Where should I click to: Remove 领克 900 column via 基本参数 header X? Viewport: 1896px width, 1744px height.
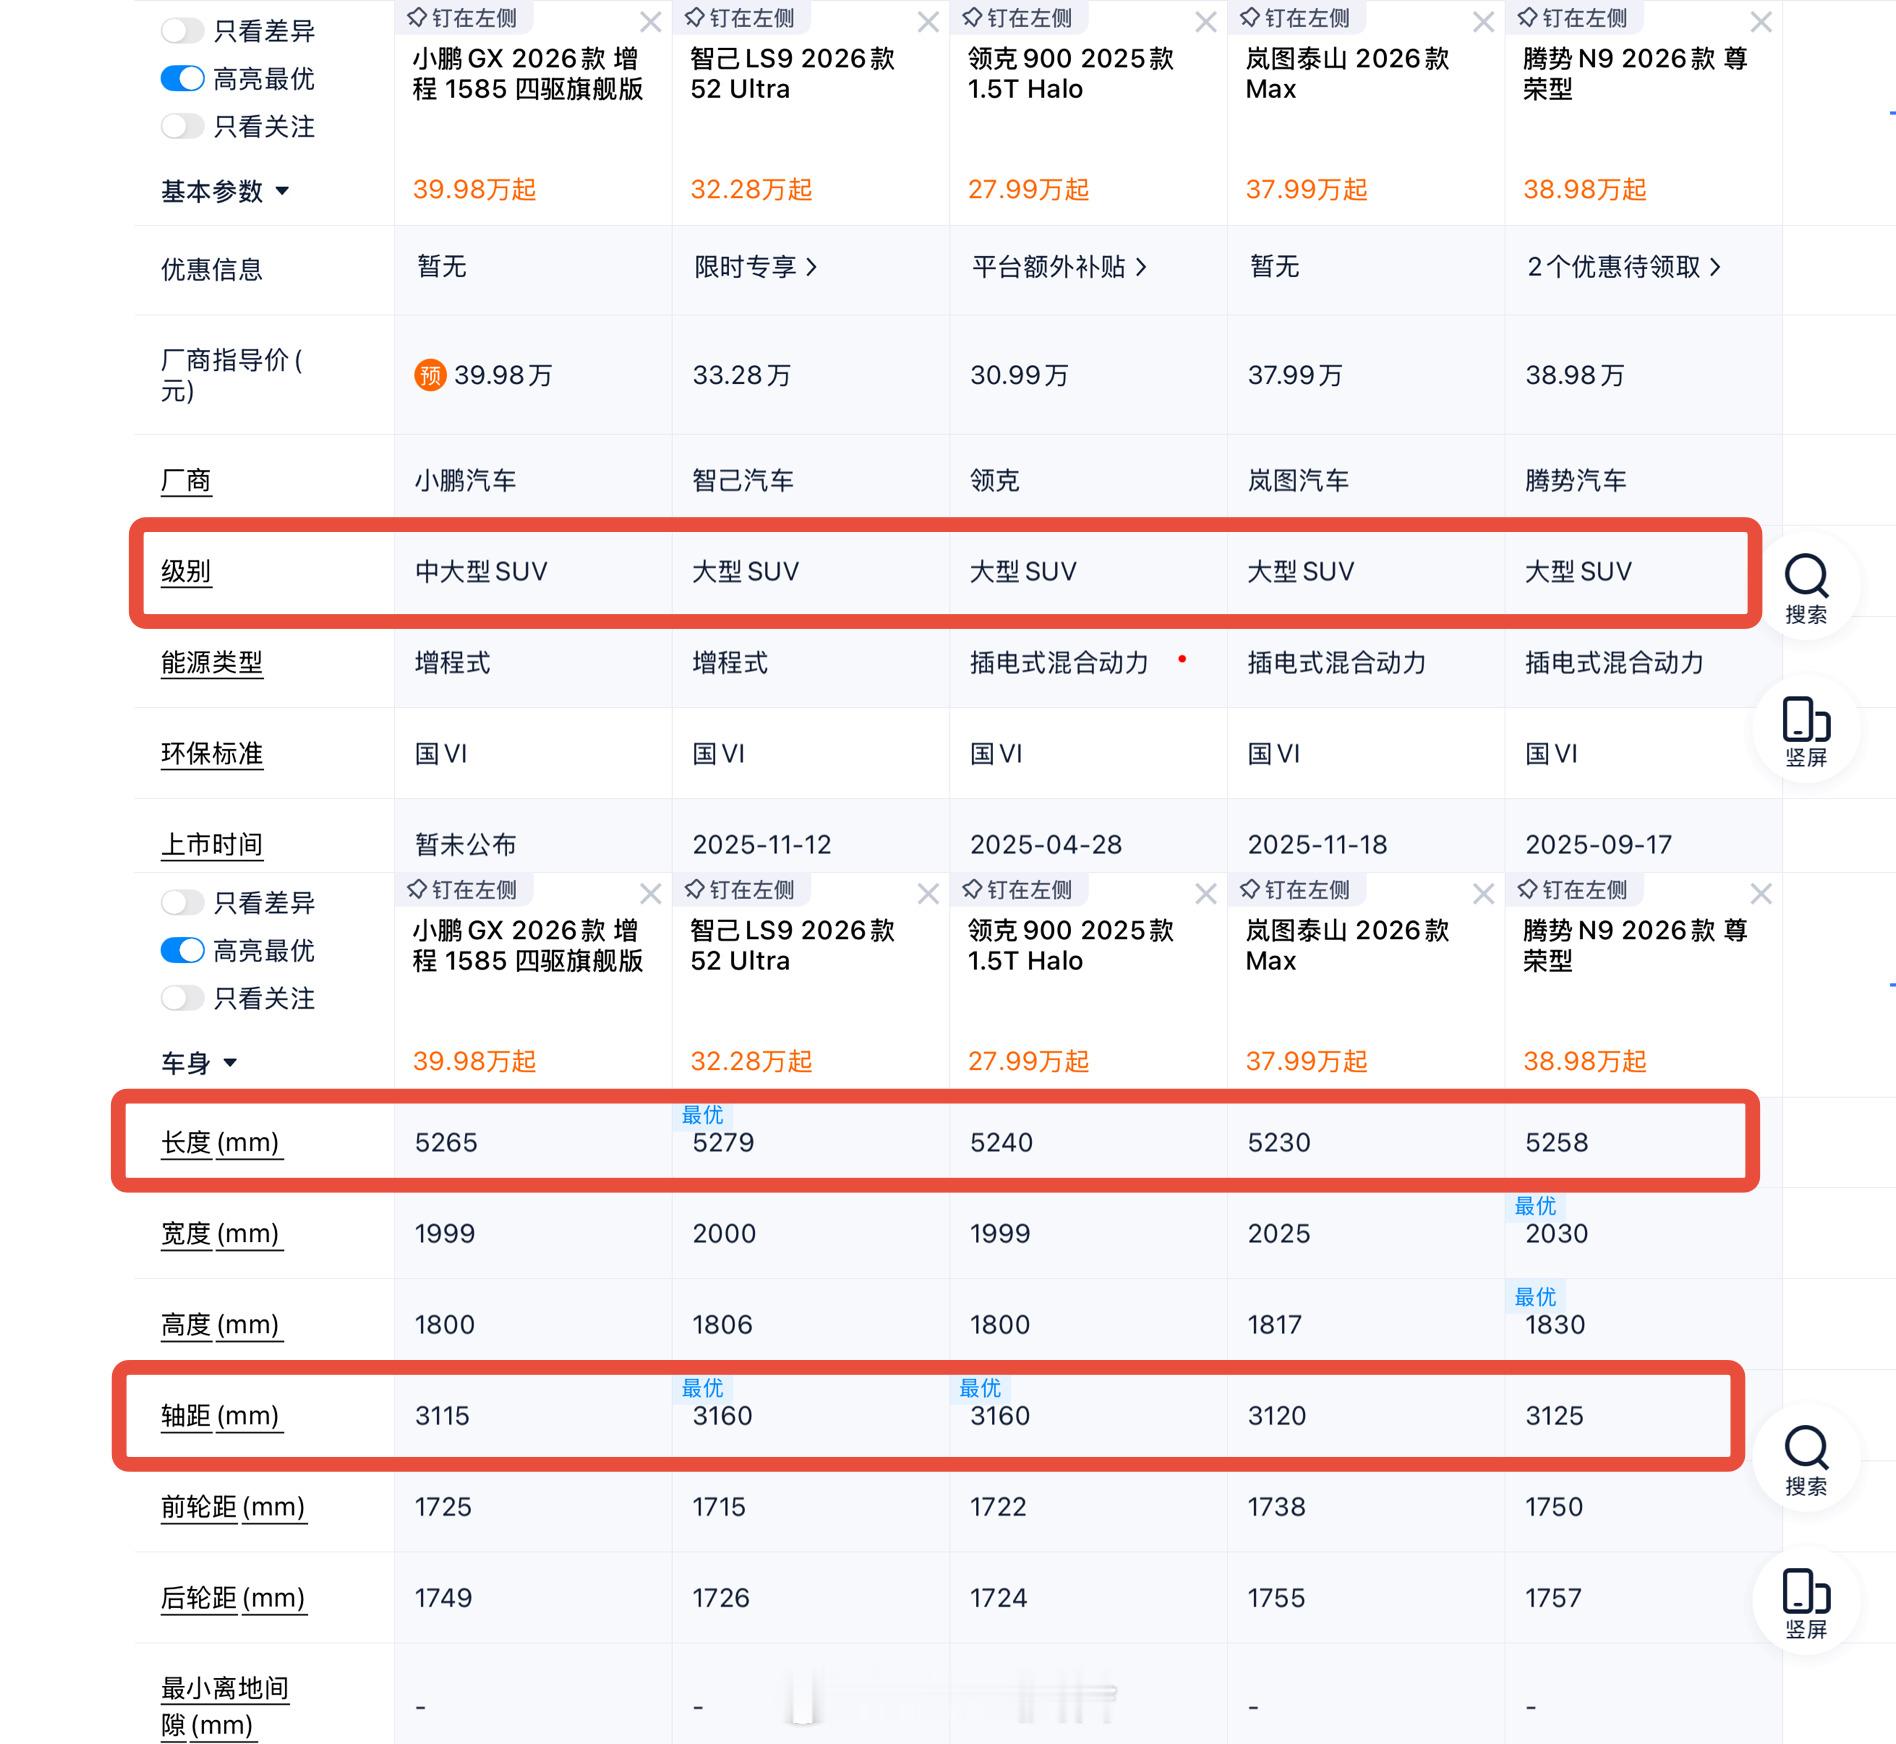tap(1206, 22)
